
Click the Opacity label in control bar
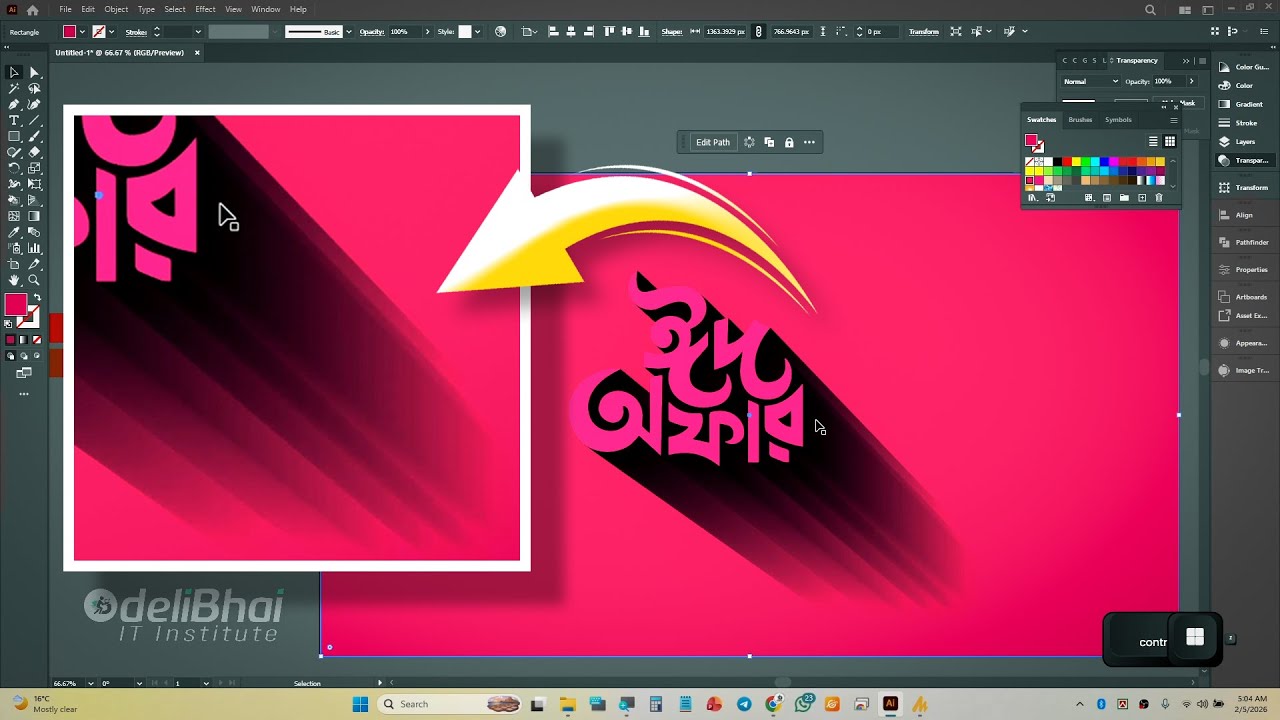[372, 31]
